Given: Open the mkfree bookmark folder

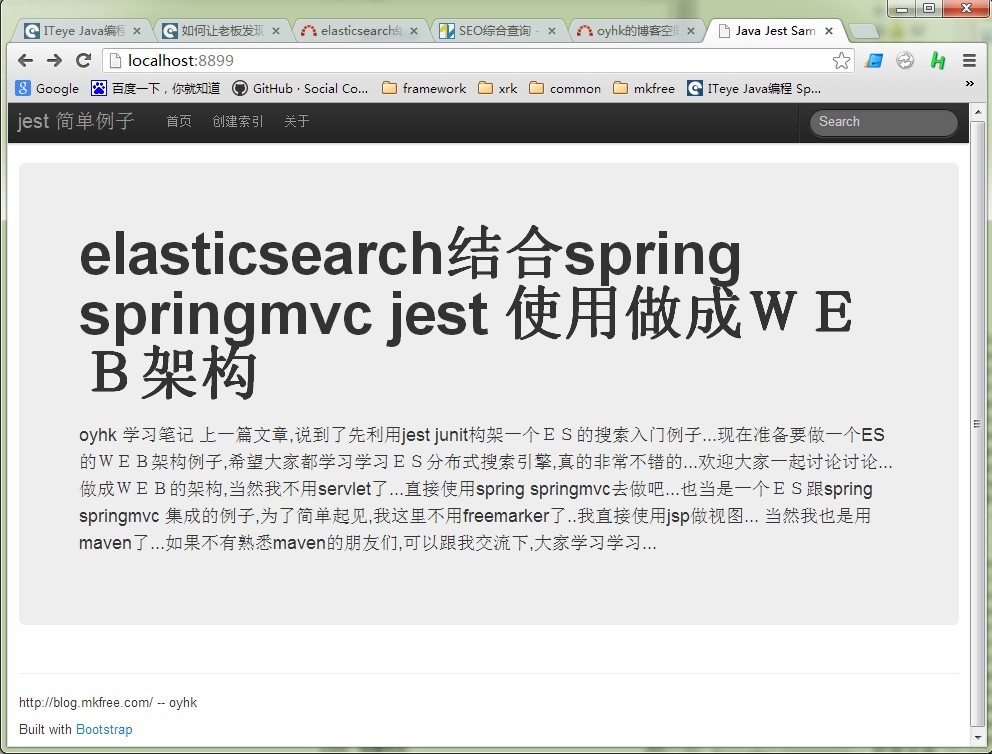Looking at the screenshot, I should pyautogui.click(x=644, y=89).
